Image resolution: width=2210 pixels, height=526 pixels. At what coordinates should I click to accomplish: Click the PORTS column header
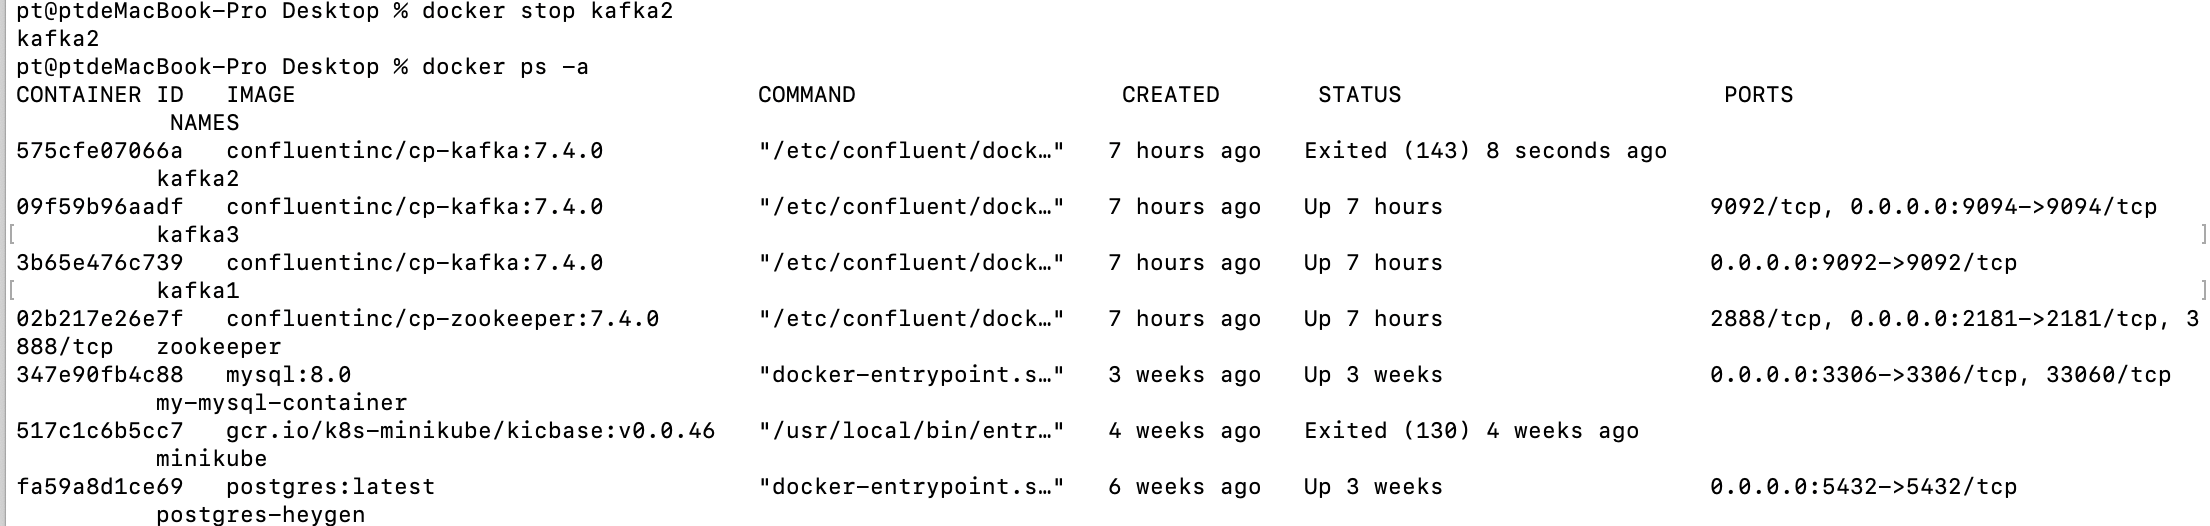point(1758,95)
